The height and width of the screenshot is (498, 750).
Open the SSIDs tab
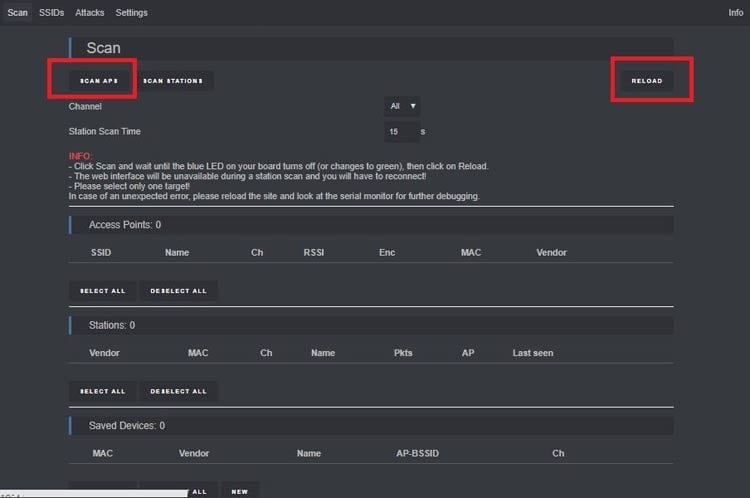click(x=51, y=13)
